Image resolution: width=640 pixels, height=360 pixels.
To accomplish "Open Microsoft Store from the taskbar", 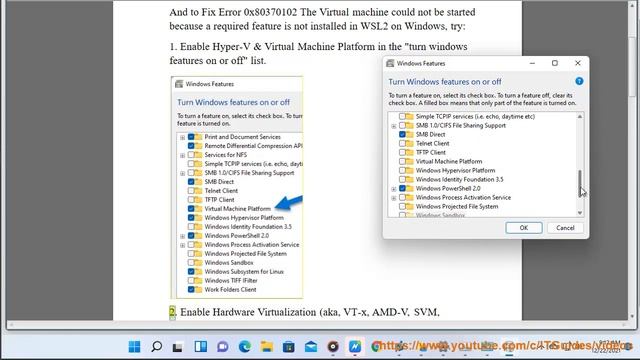I will pyautogui.click(x=289, y=347).
